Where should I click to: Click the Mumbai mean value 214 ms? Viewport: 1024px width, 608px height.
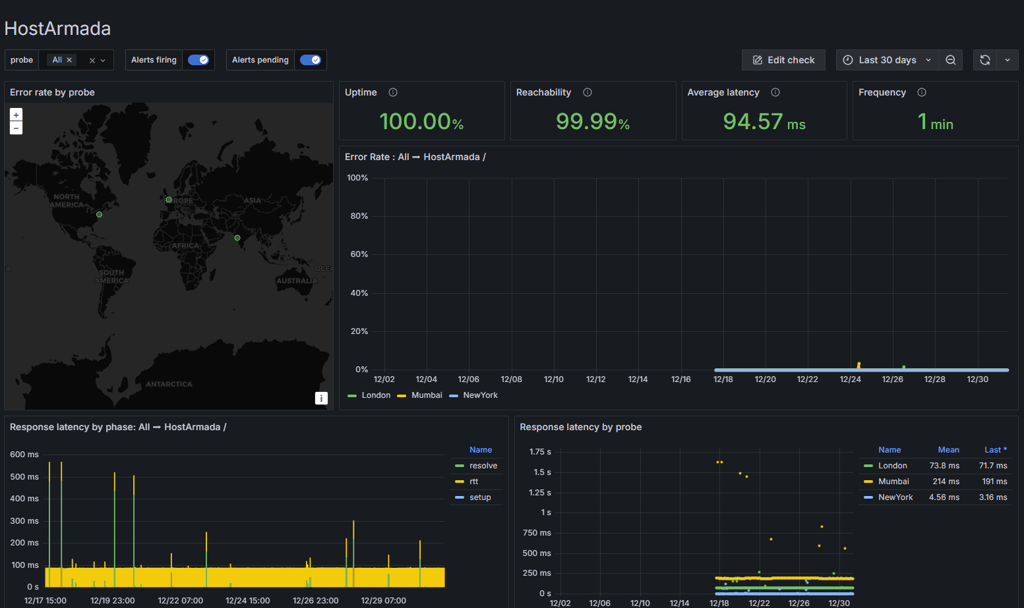pos(946,481)
